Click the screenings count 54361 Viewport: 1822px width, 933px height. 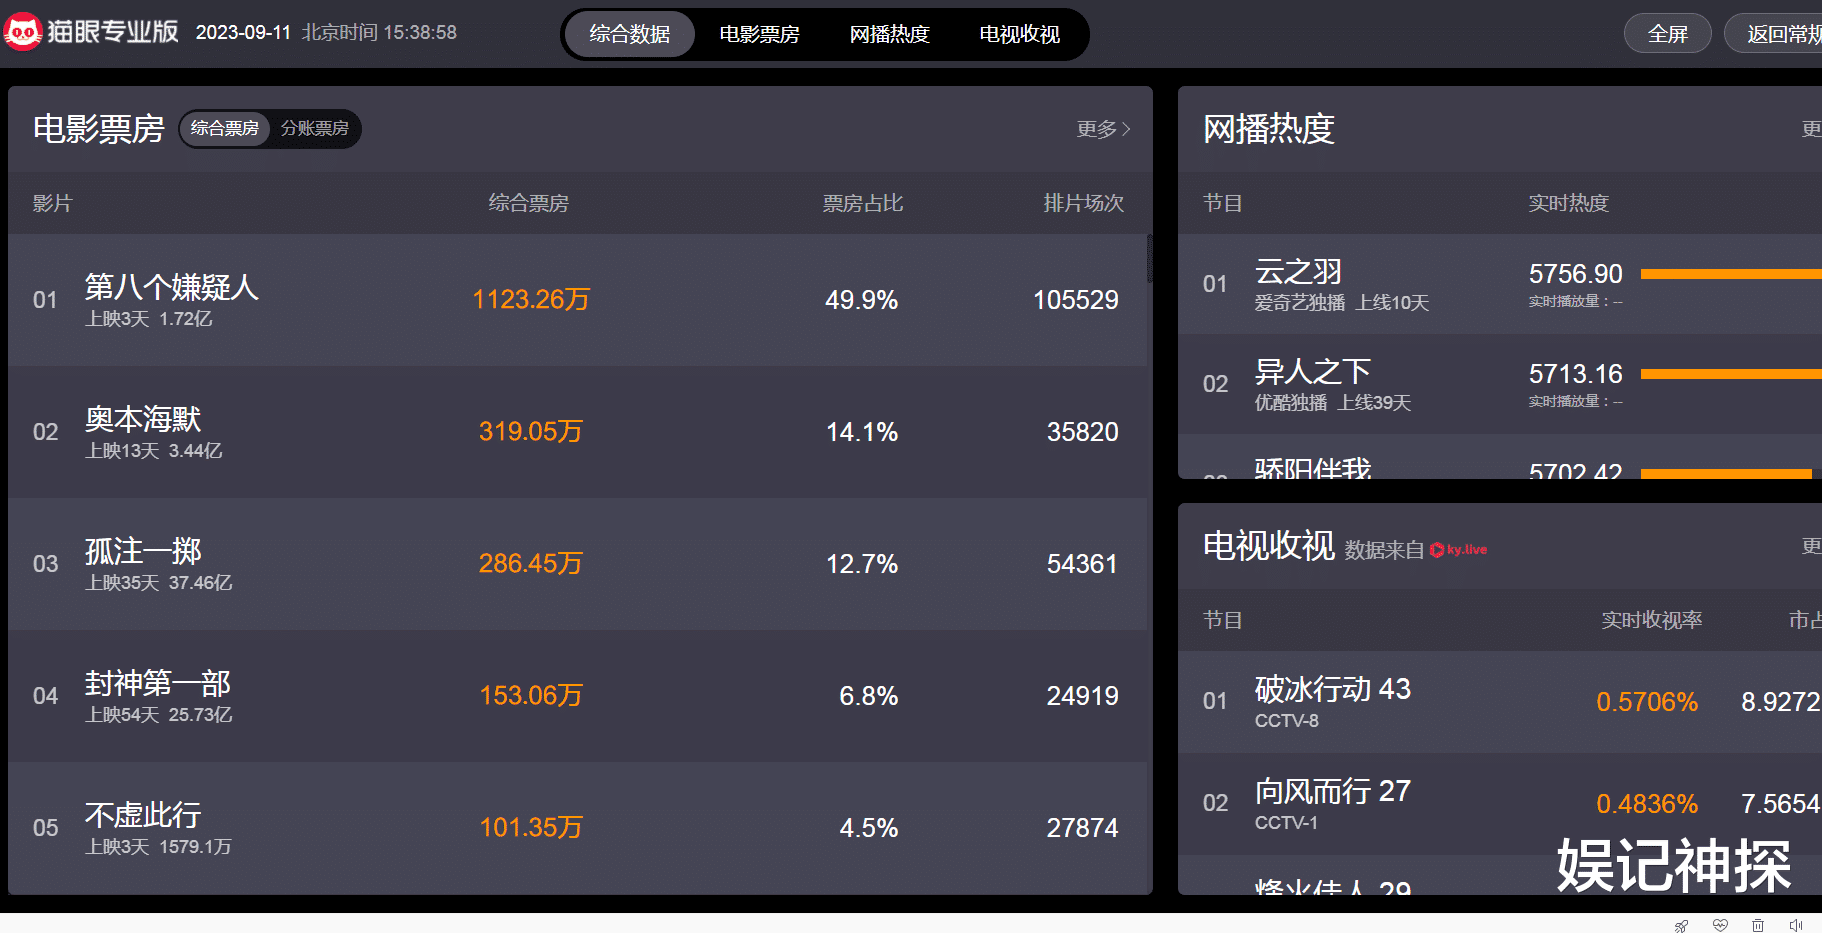click(x=1083, y=564)
